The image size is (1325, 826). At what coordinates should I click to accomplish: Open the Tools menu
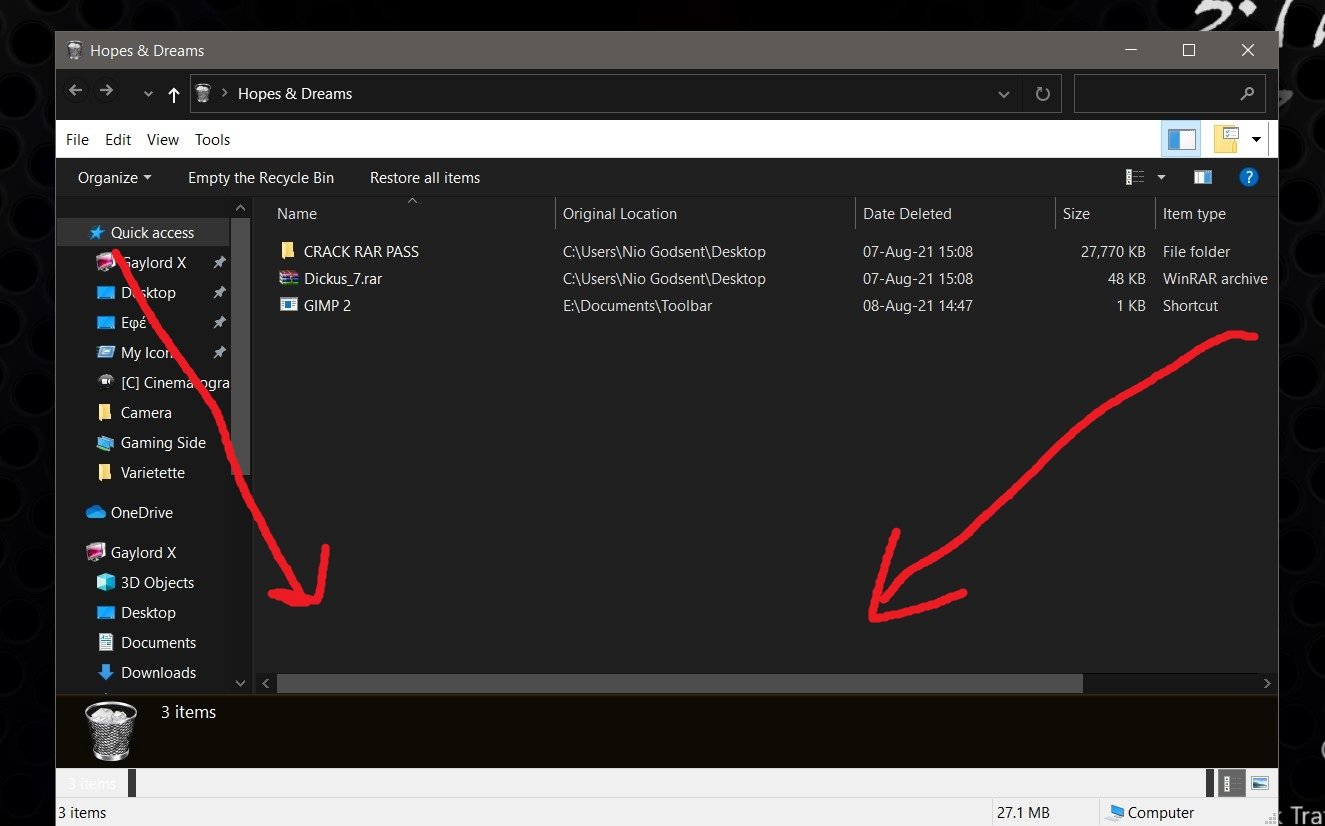213,140
